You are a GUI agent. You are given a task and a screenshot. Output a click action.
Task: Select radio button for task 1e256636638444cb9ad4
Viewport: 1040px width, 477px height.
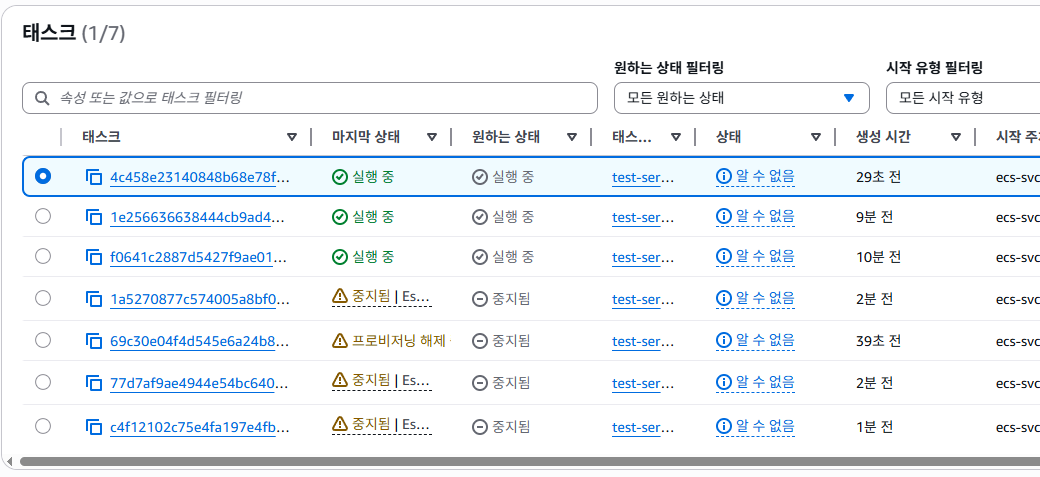[43, 216]
